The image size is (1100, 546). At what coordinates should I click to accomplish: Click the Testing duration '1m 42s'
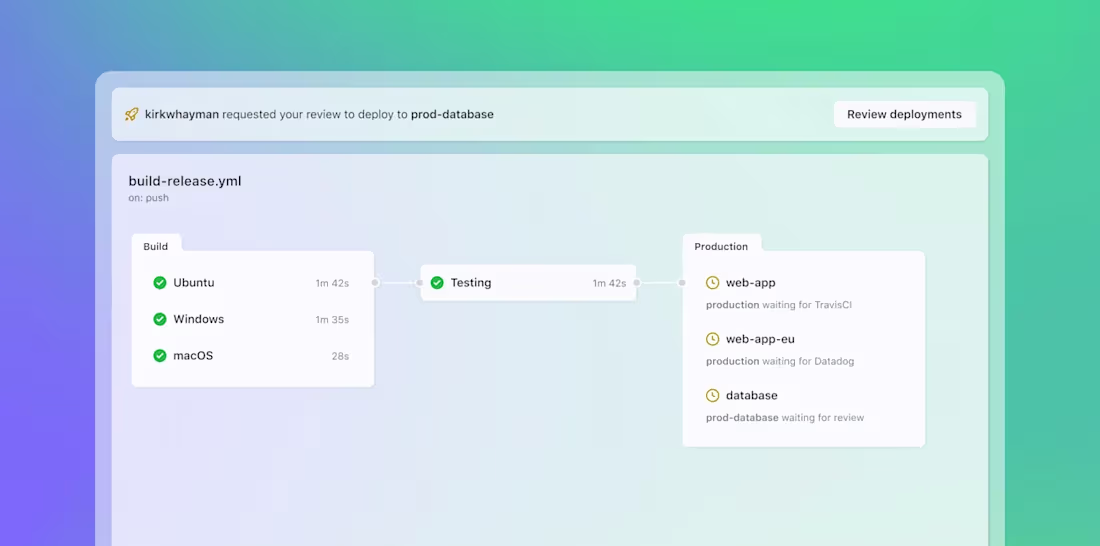609,284
